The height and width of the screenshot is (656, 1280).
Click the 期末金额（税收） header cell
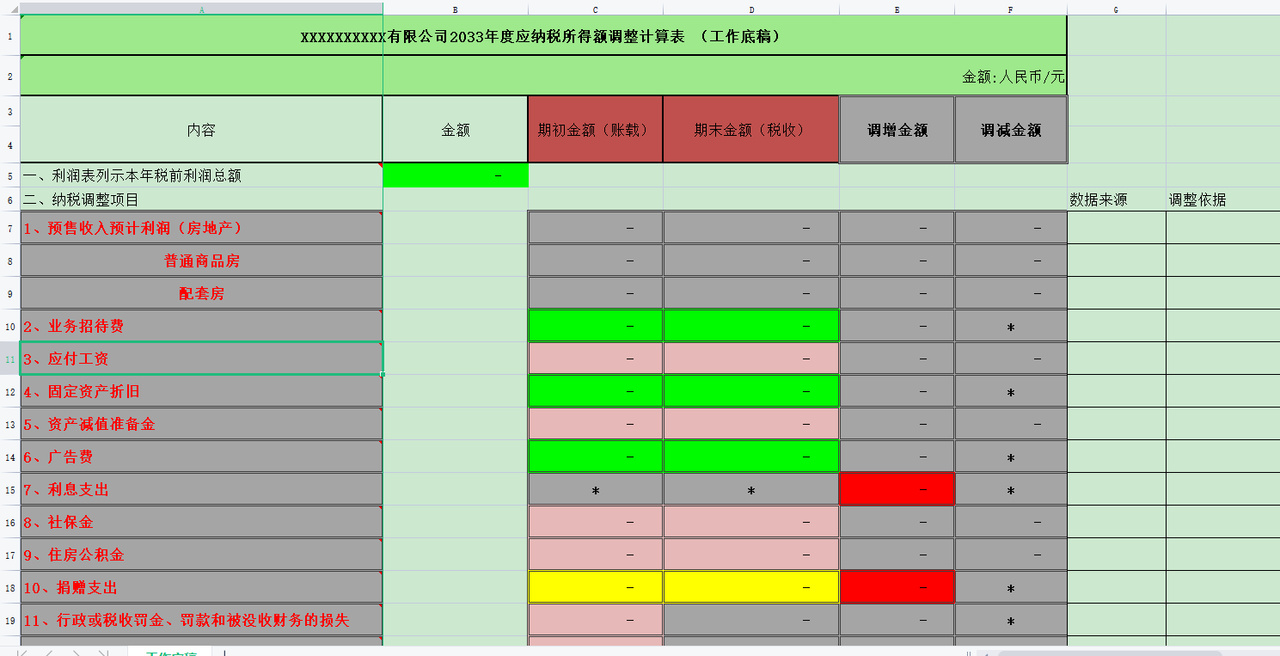[x=750, y=128]
